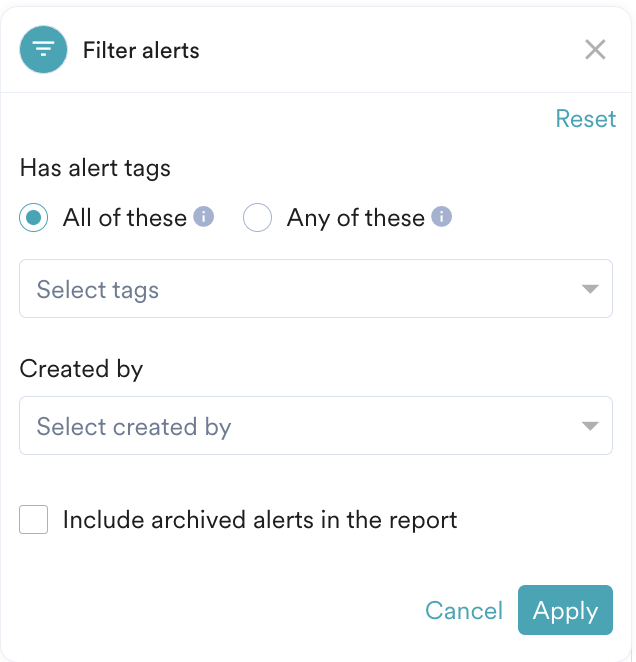Click the "All of these" label text

pyautogui.click(x=125, y=218)
